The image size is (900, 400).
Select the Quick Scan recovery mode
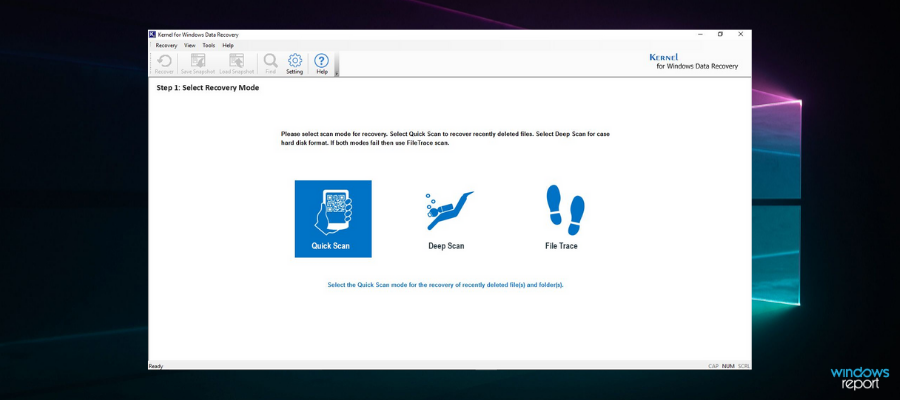[x=333, y=219]
